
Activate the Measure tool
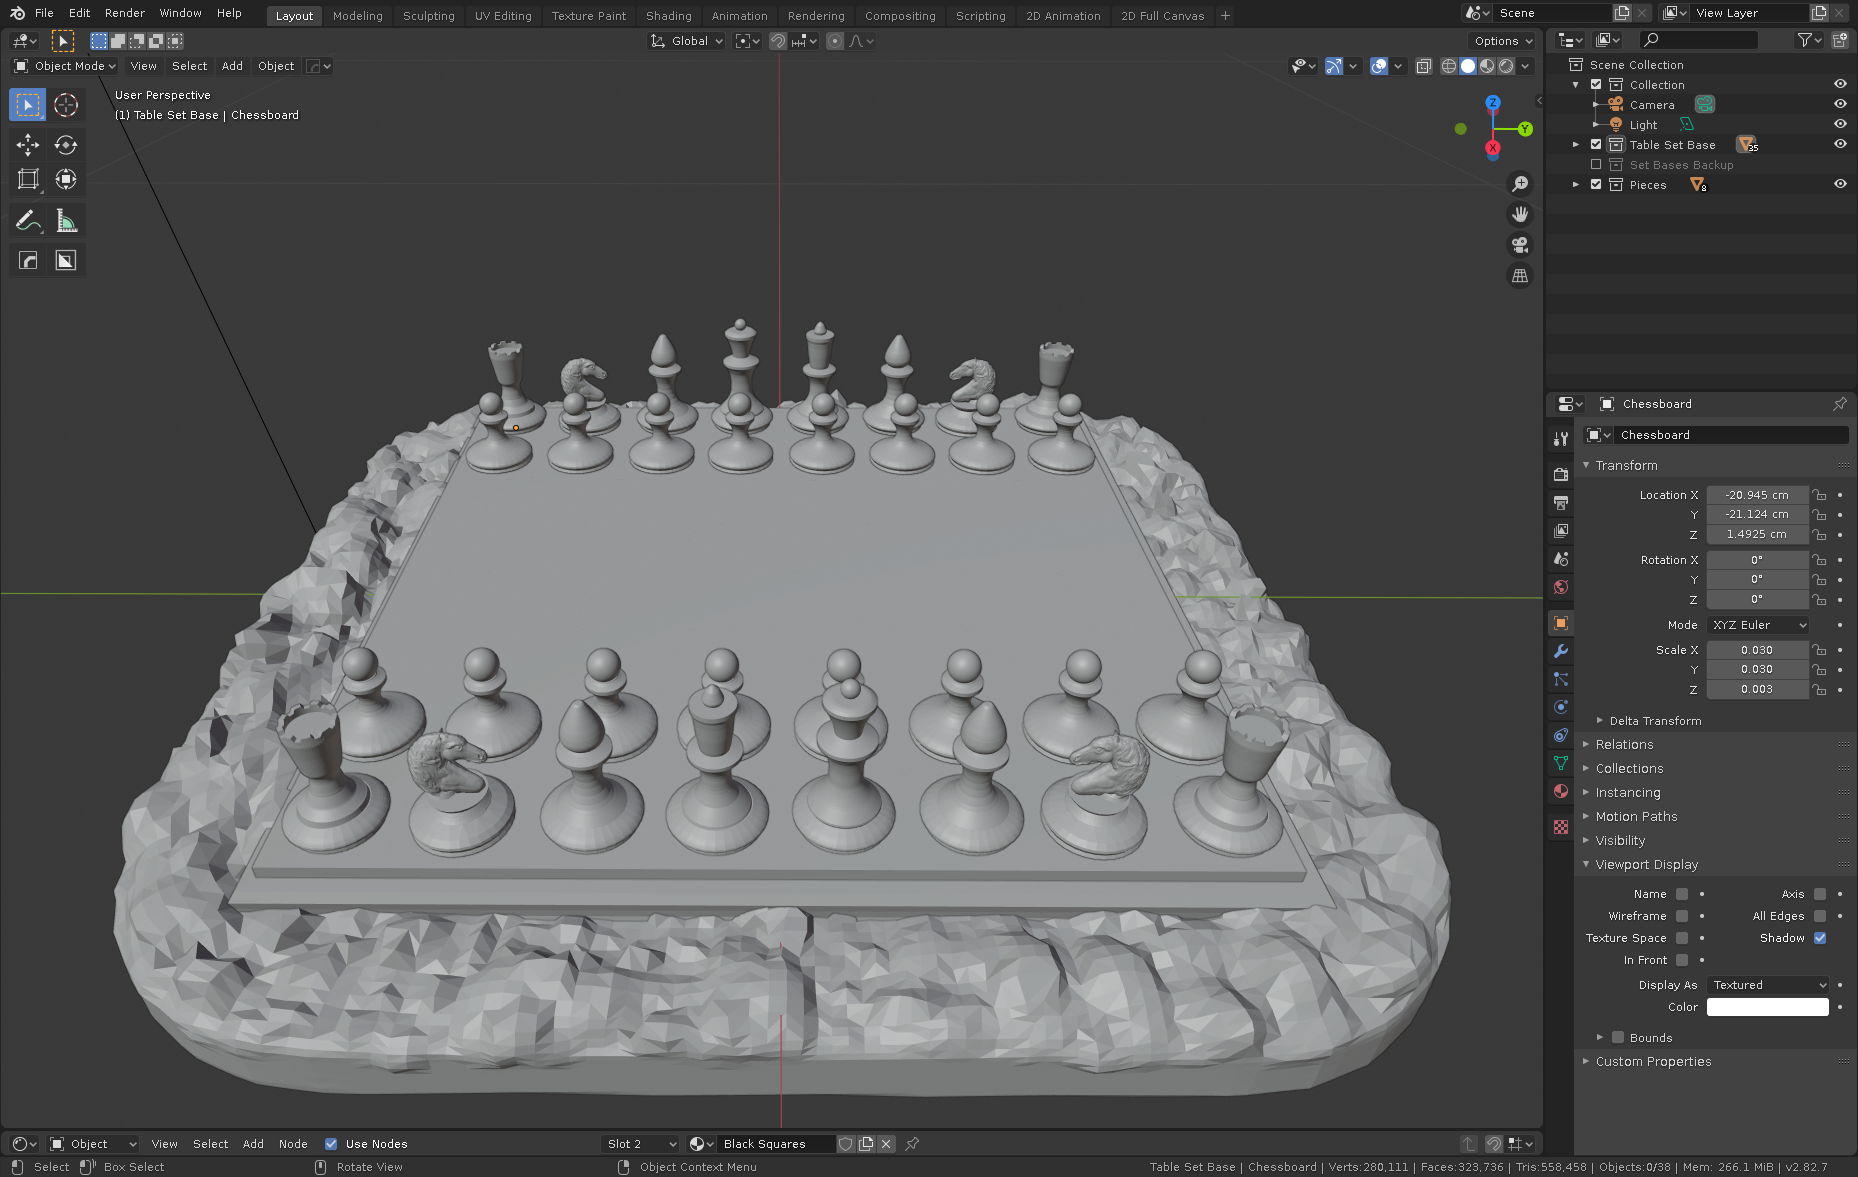[66, 221]
